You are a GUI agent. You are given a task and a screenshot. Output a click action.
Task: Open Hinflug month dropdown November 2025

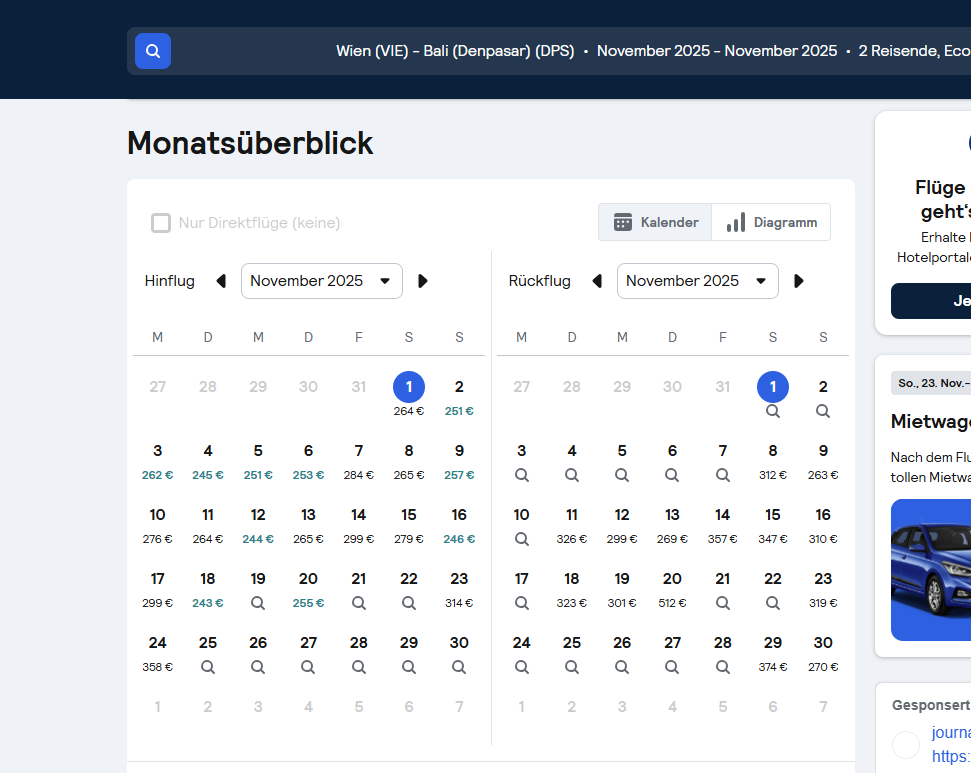(321, 281)
